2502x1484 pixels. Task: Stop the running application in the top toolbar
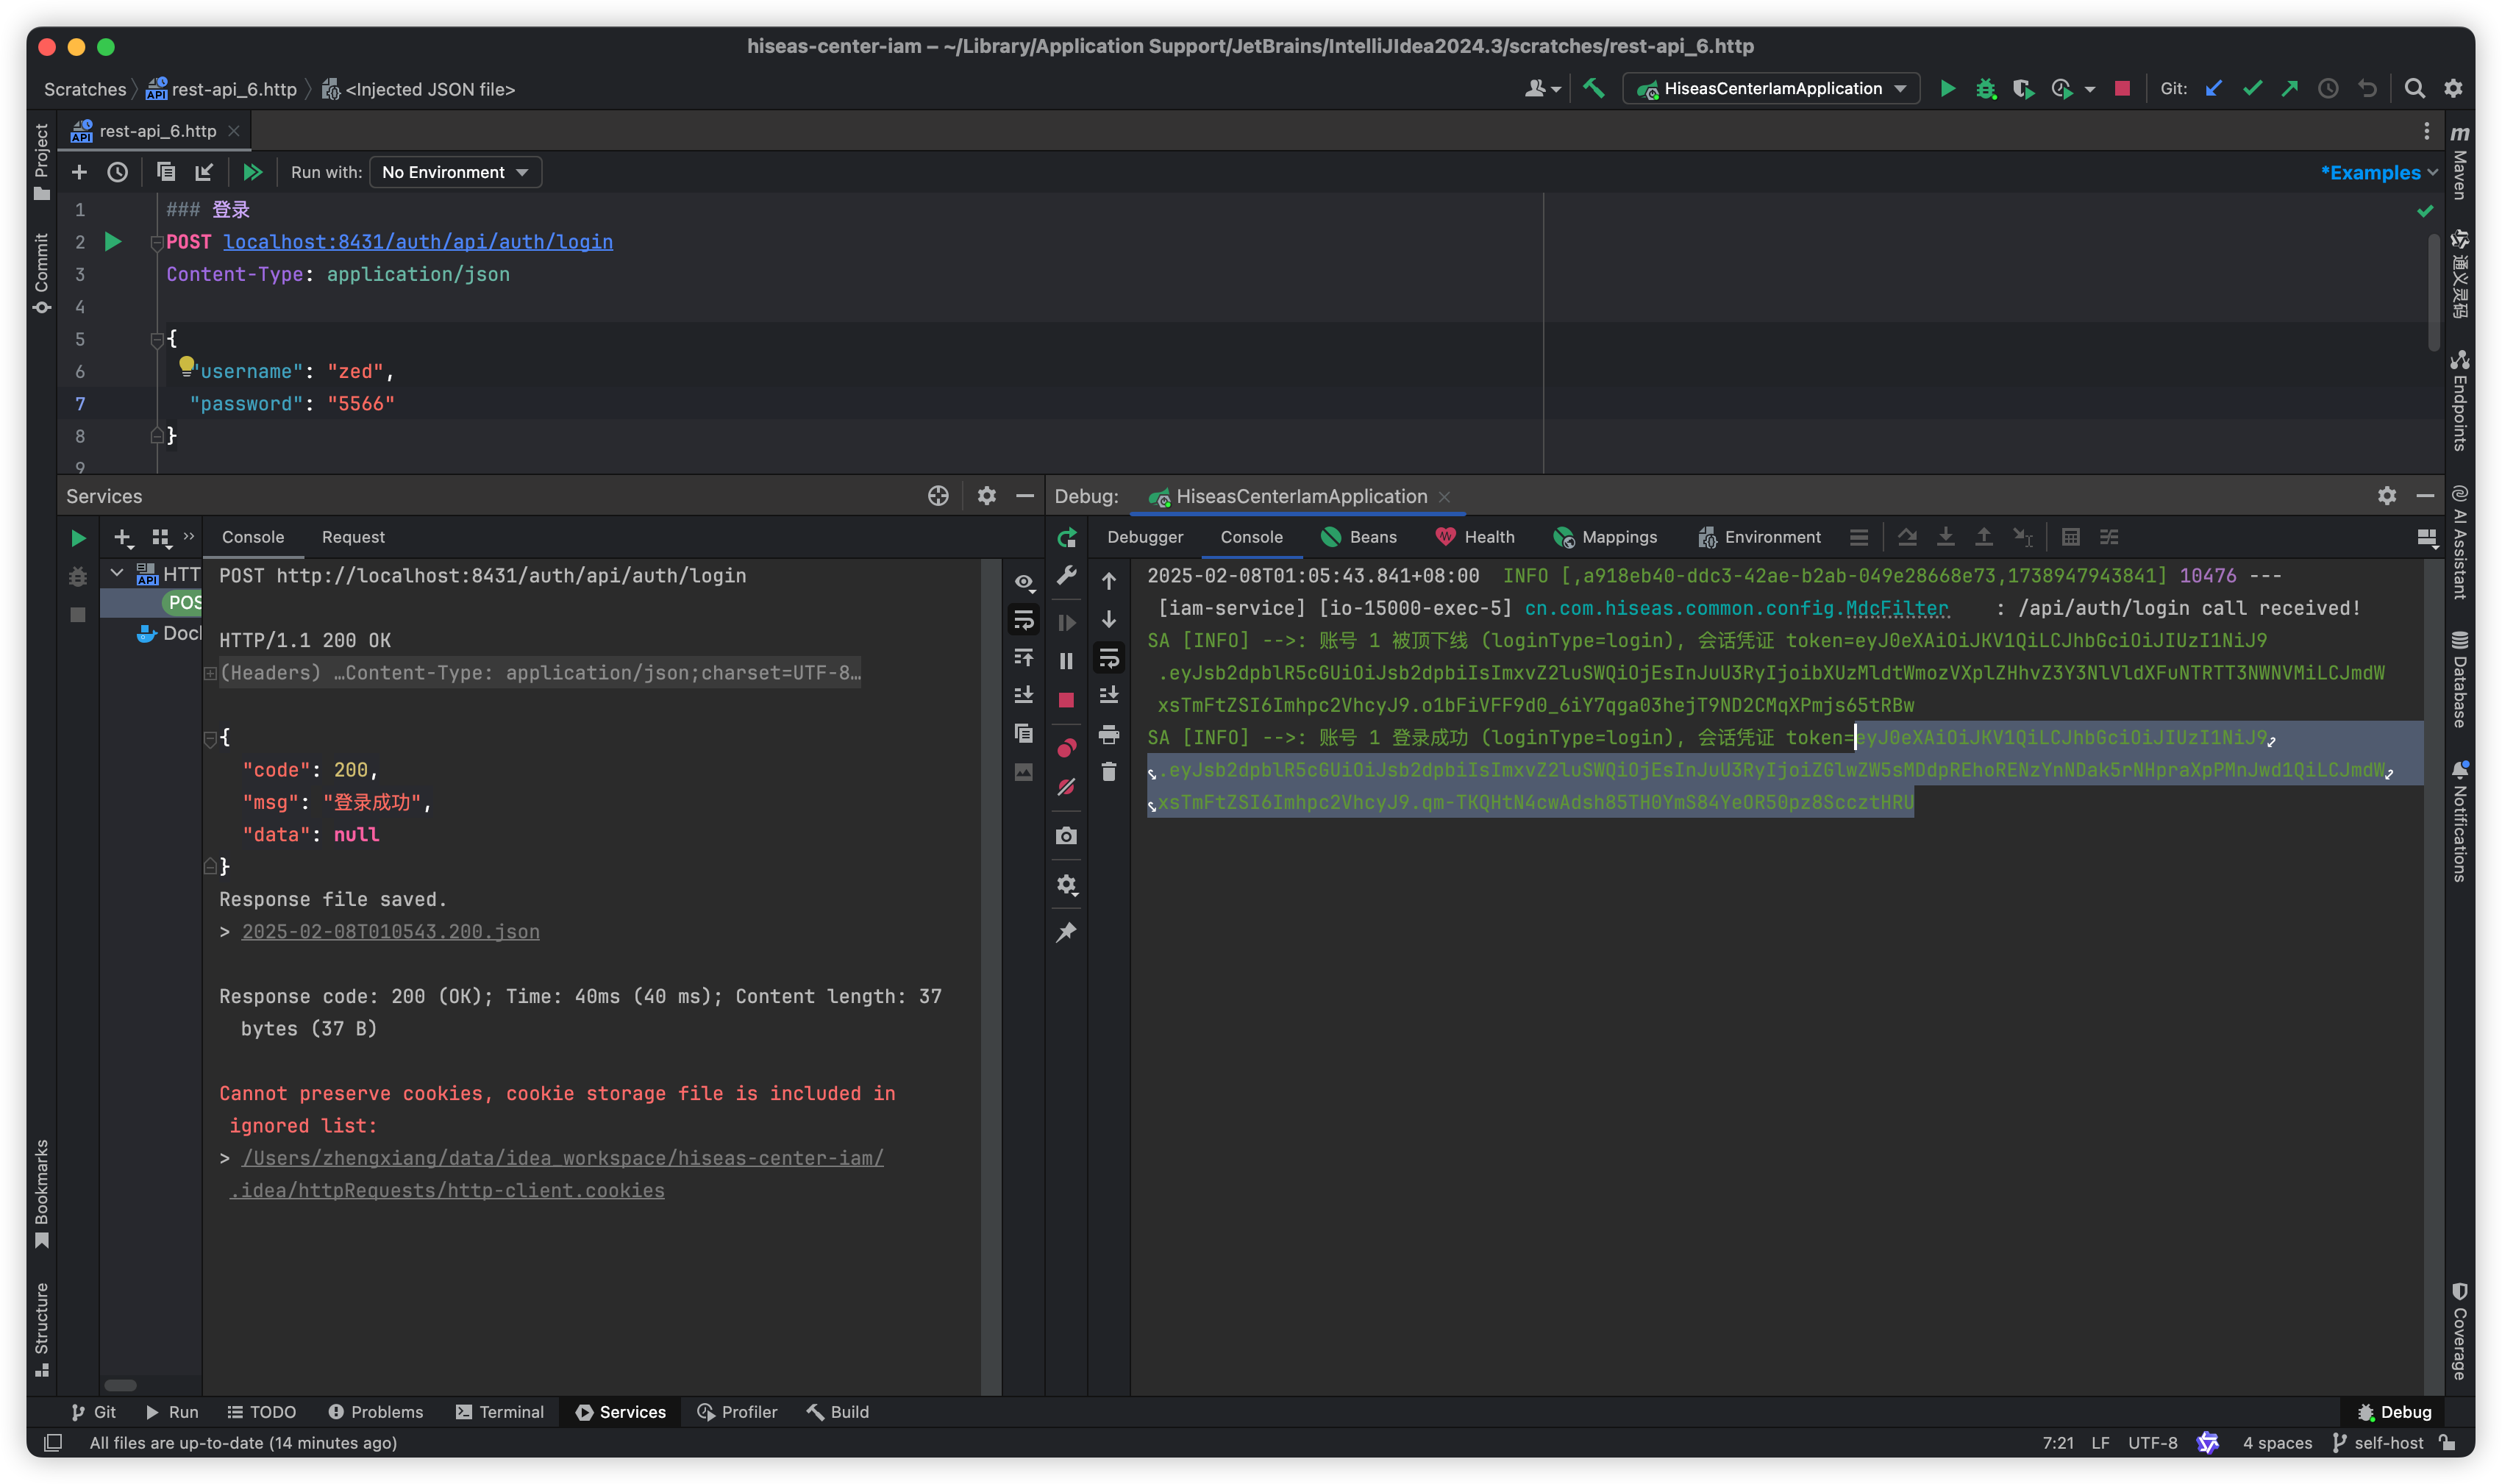(x=2122, y=89)
